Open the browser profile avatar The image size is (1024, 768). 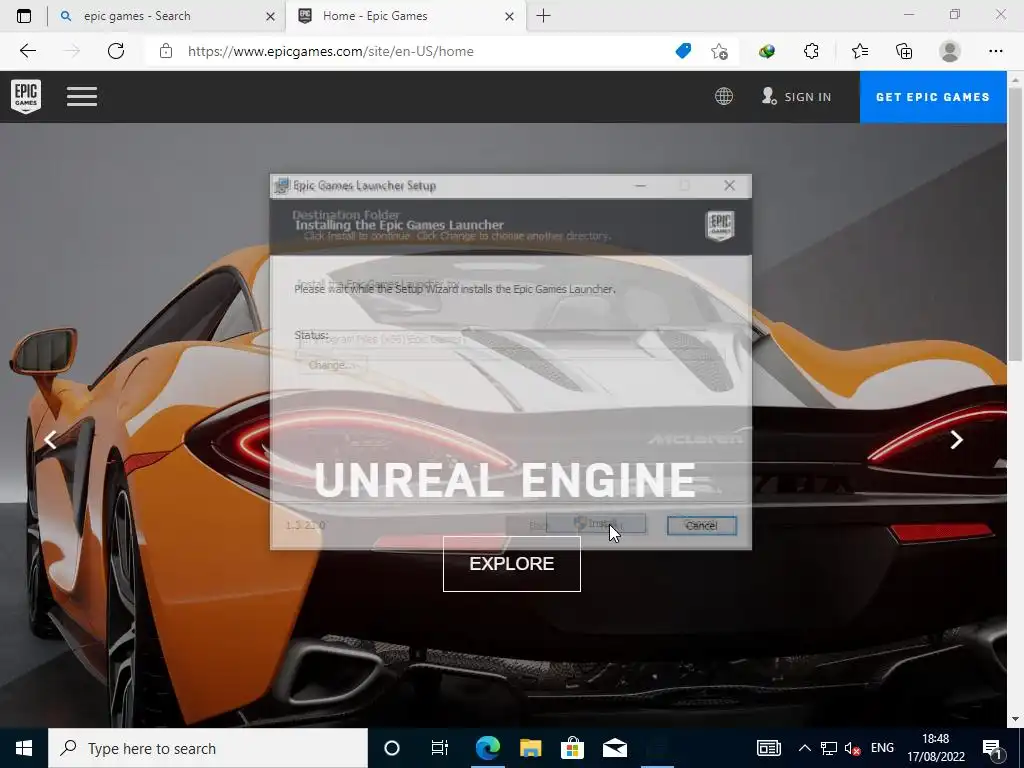click(x=950, y=51)
